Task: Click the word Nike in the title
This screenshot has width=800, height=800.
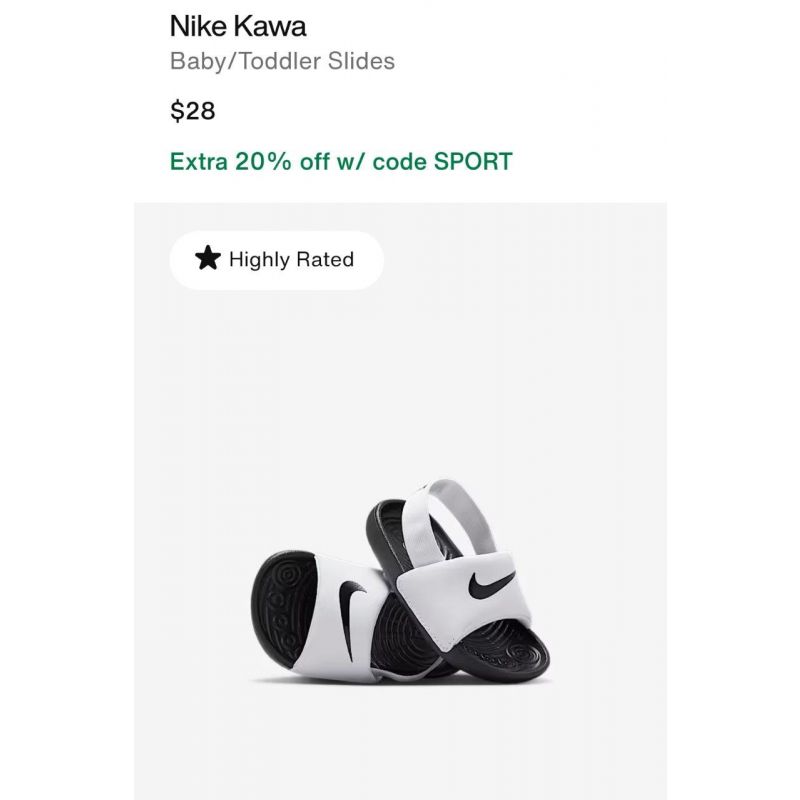Action: coord(199,26)
